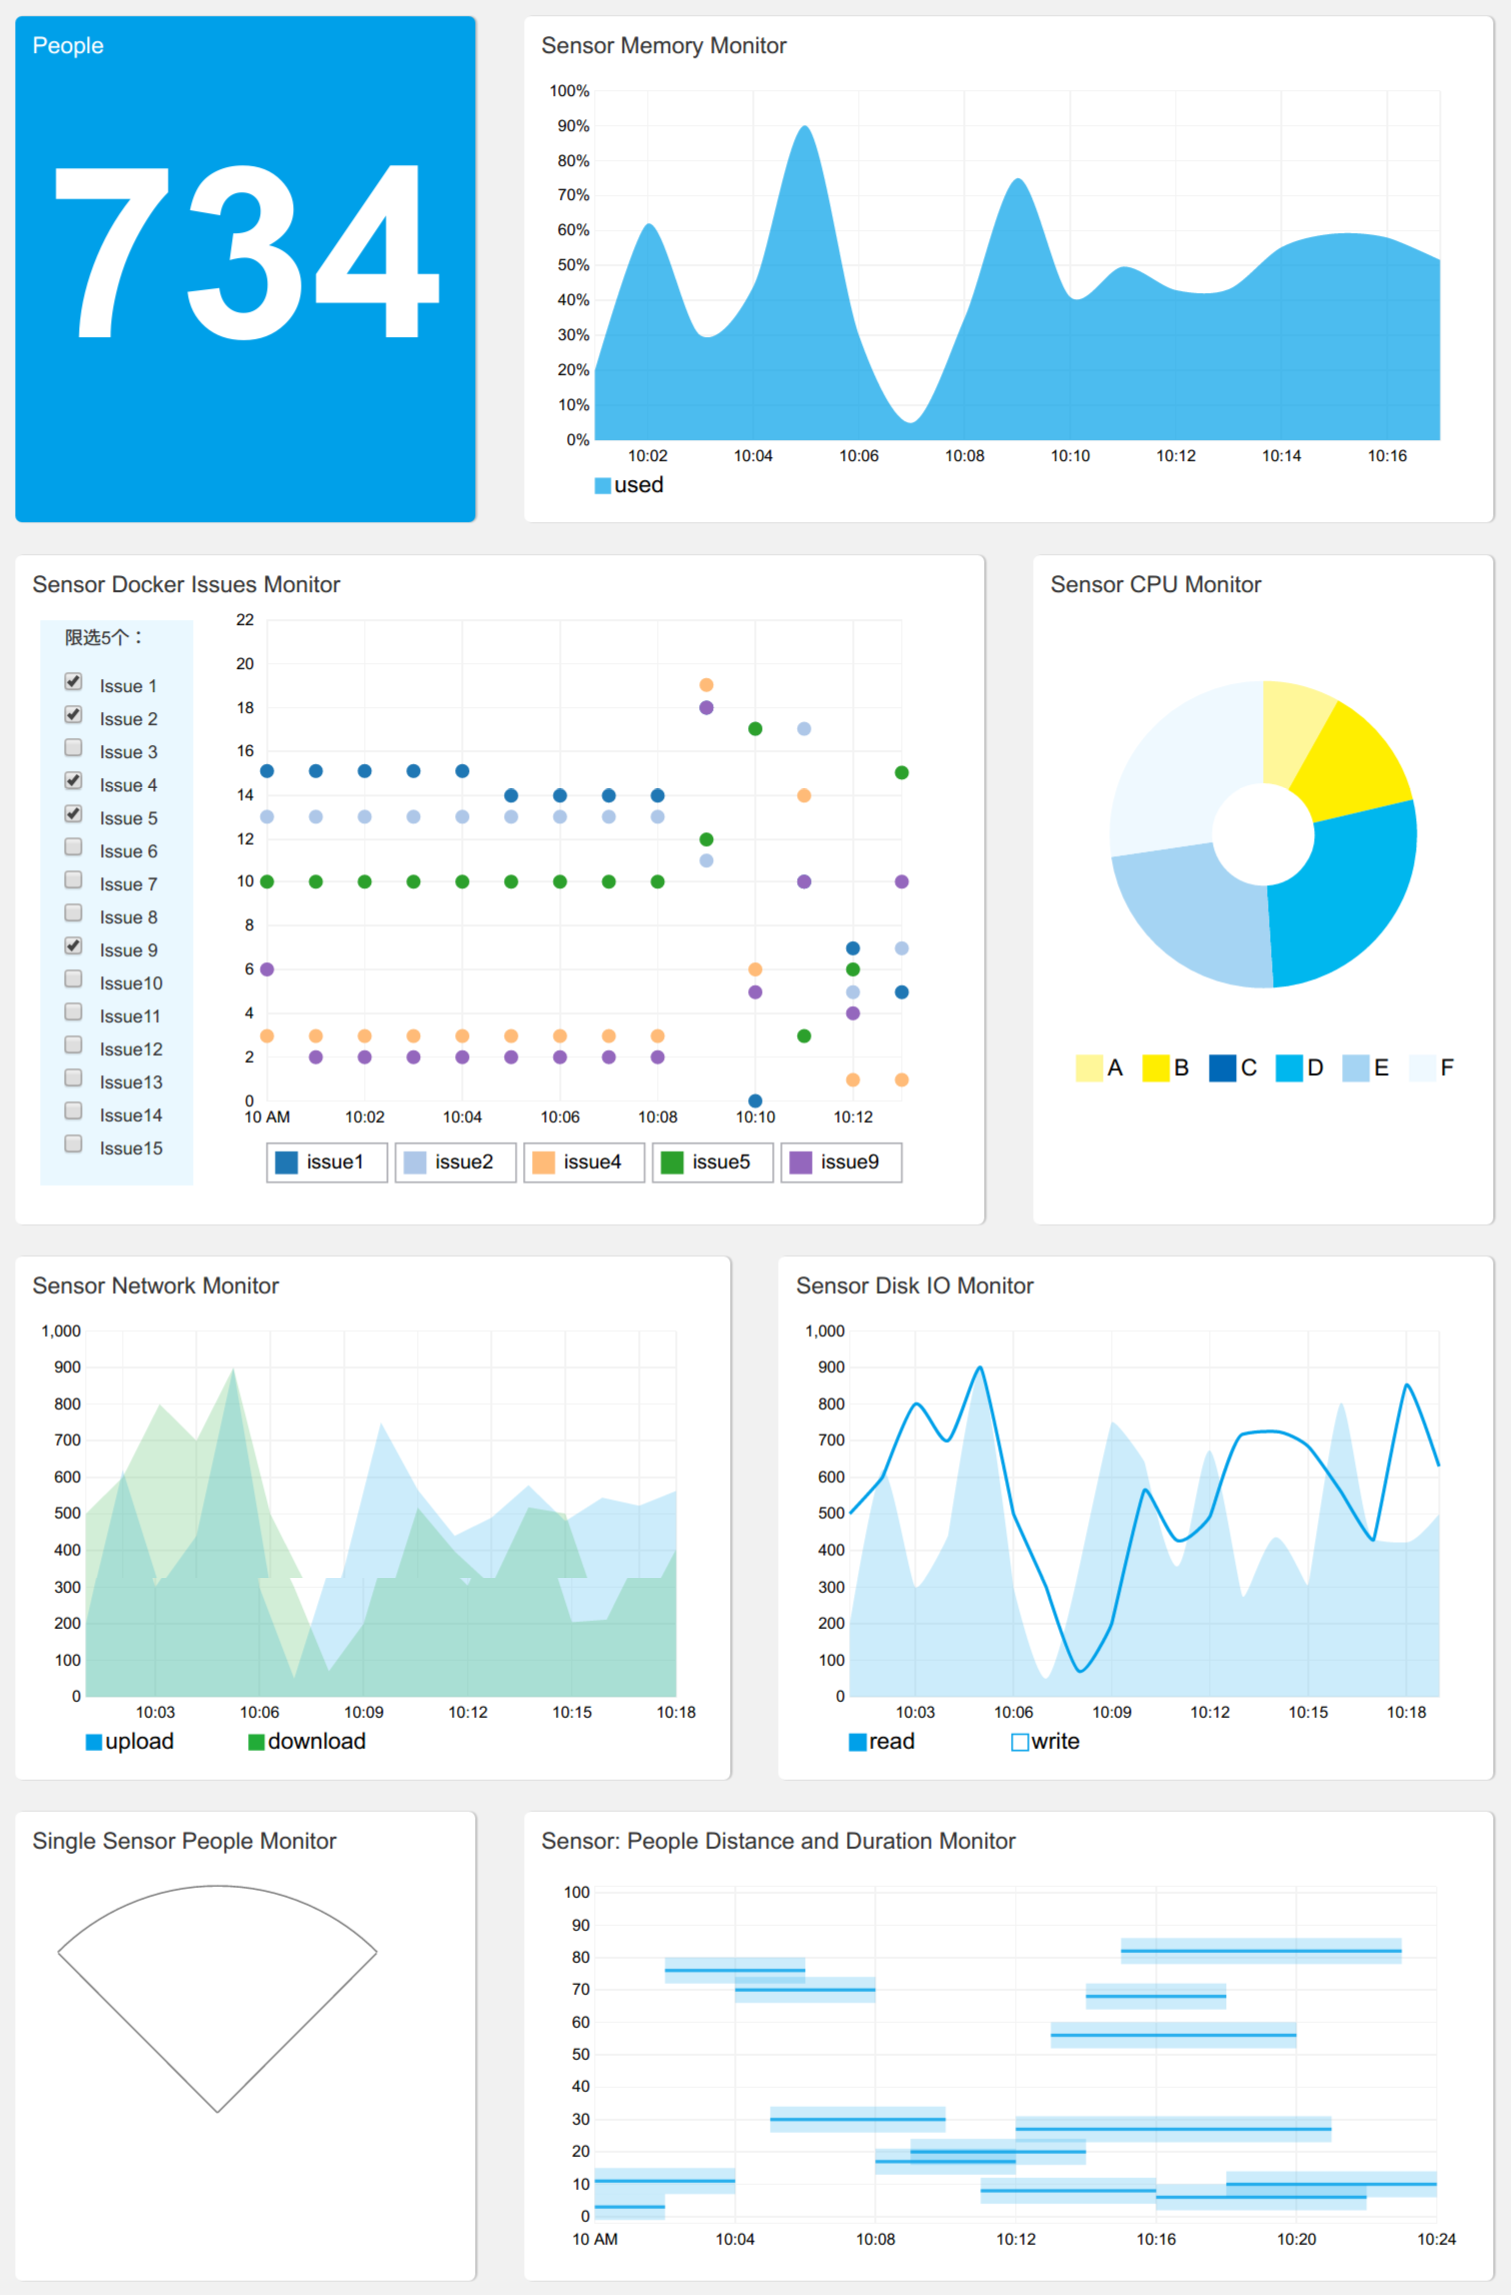Click CPU legend swatch F

pos(1422,1068)
